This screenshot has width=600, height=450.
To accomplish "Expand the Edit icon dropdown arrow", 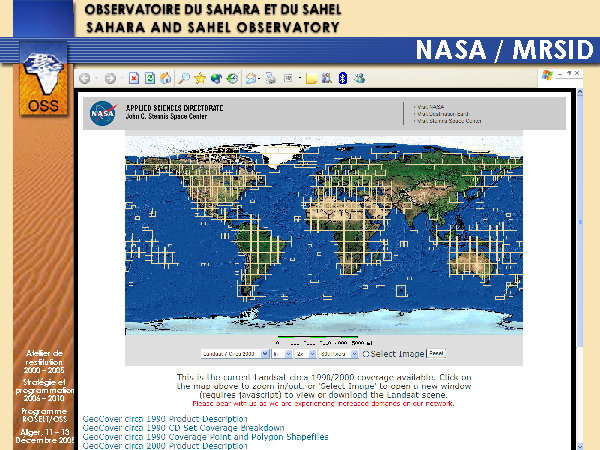I will tap(300, 78).
